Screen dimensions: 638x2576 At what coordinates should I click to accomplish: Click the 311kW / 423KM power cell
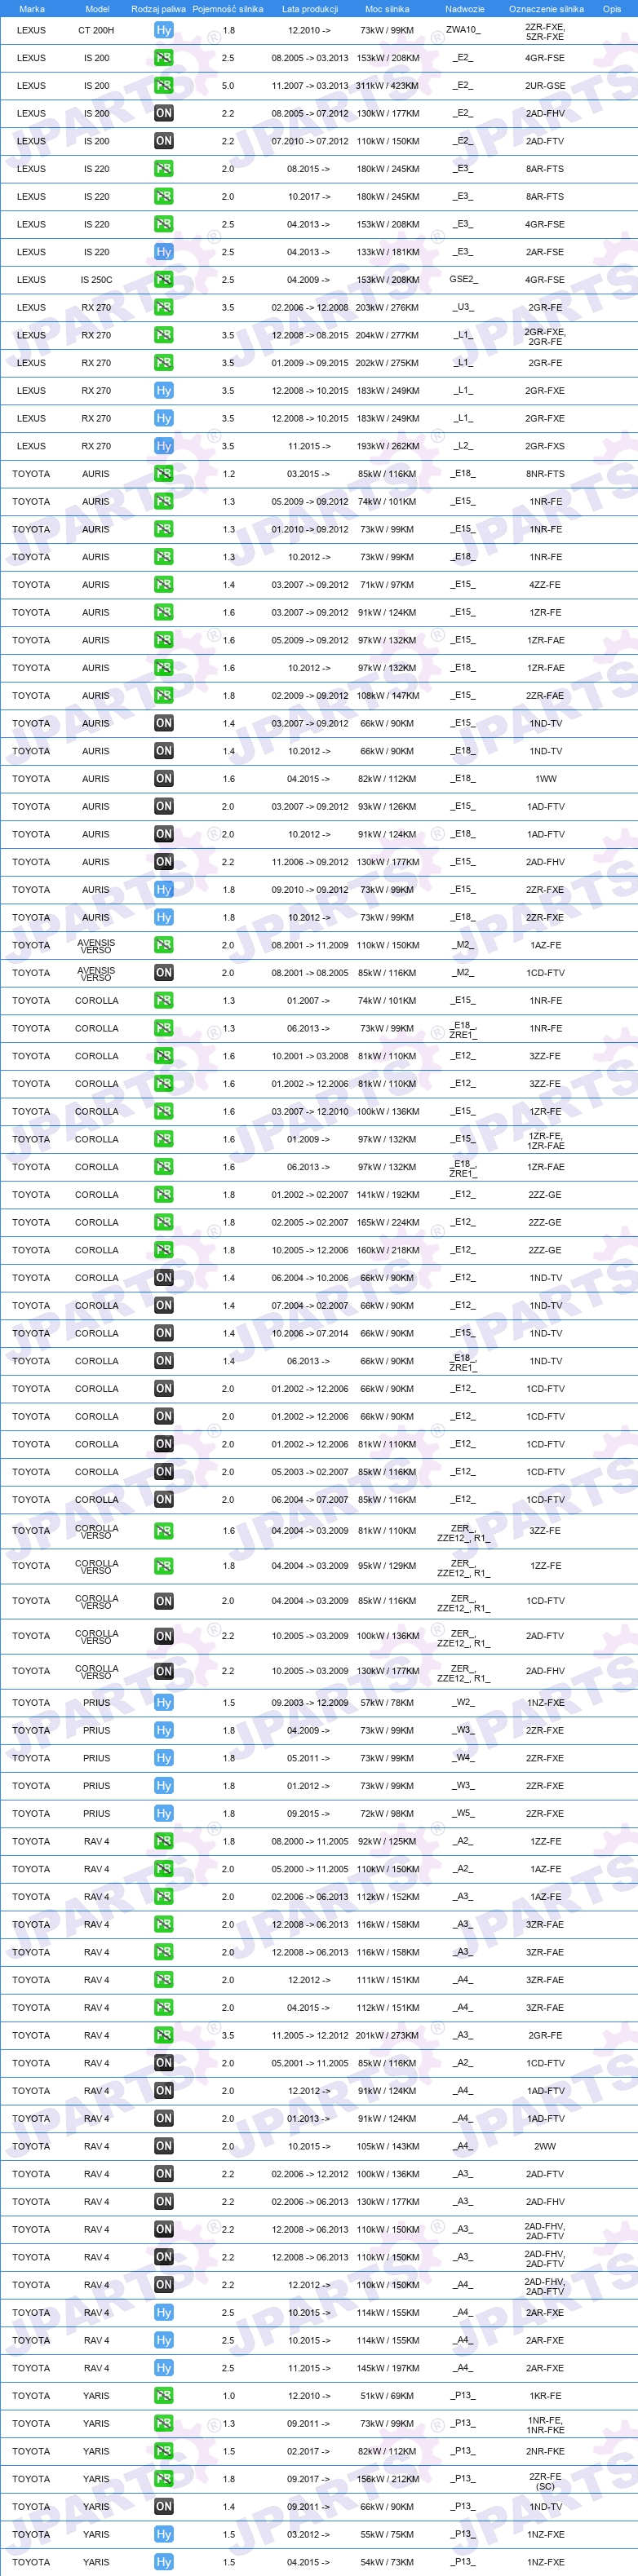(x=387, y=86)
